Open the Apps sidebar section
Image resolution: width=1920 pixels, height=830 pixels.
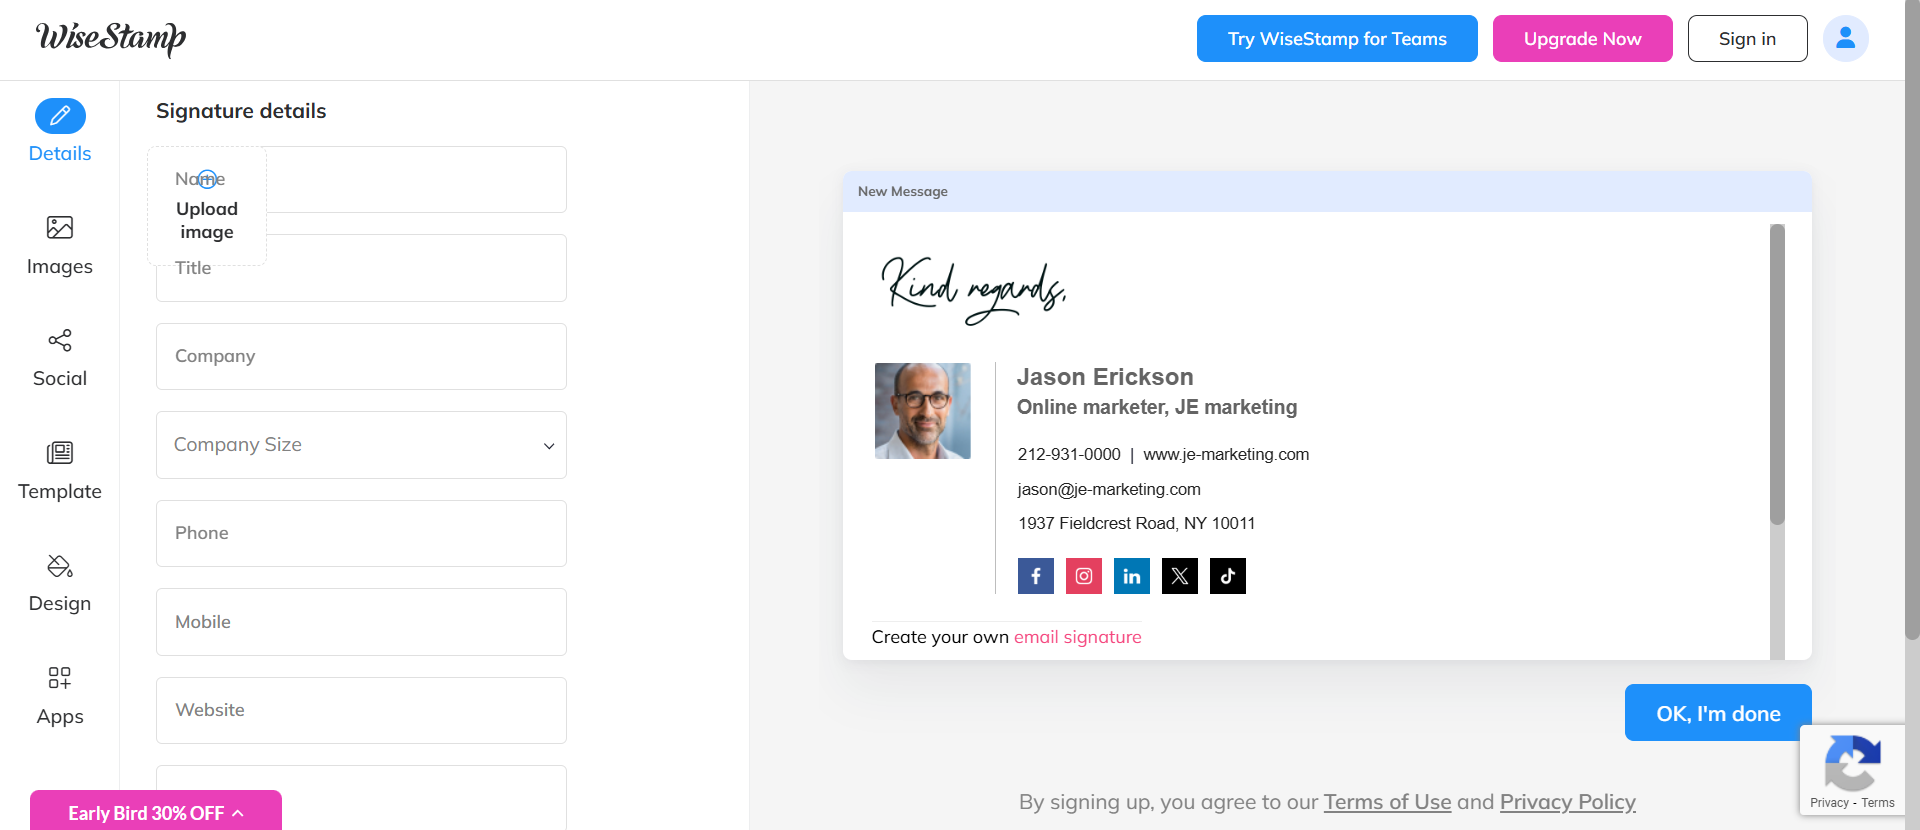(60, 678)
